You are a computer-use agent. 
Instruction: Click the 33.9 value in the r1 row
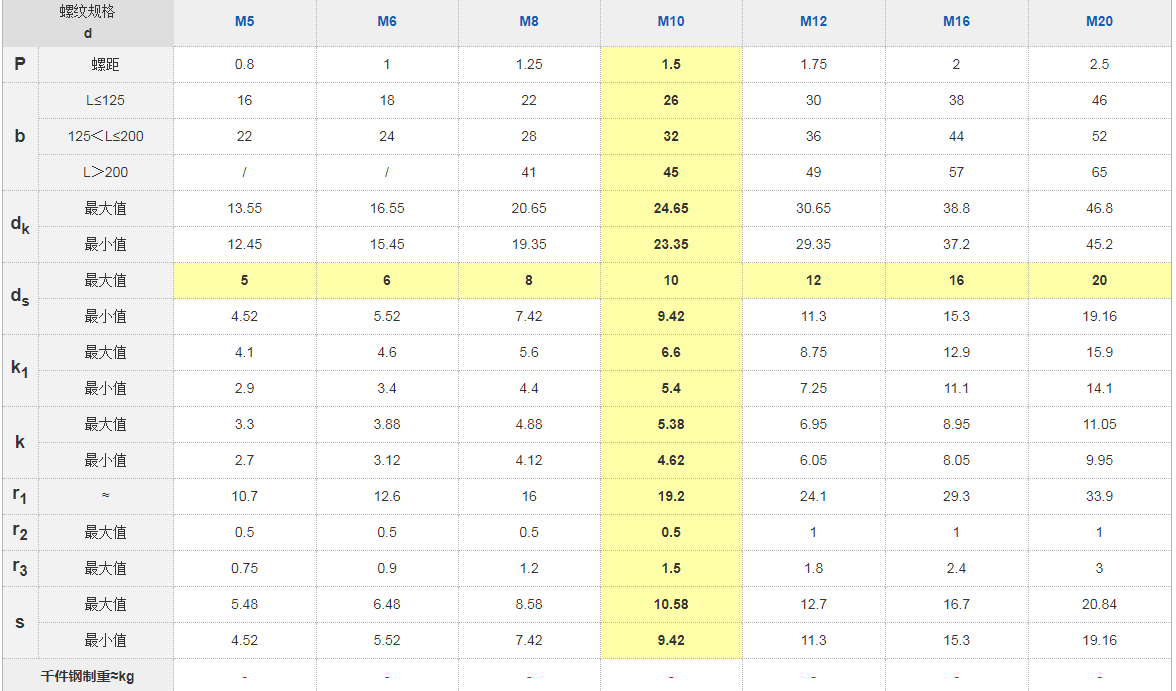point(1099,496)
